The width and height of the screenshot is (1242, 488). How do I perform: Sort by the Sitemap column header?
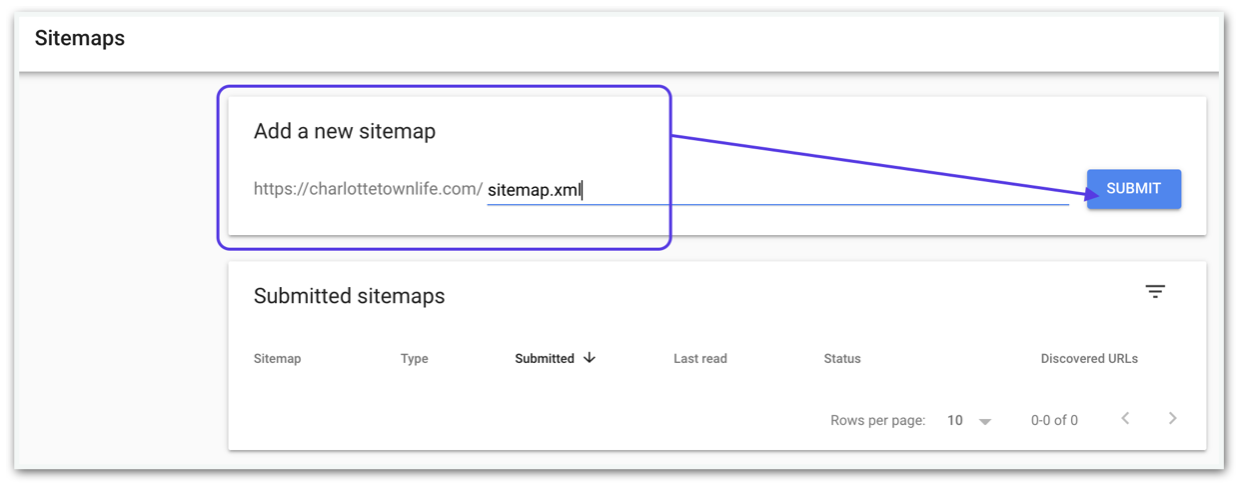[x=277, y=359]
